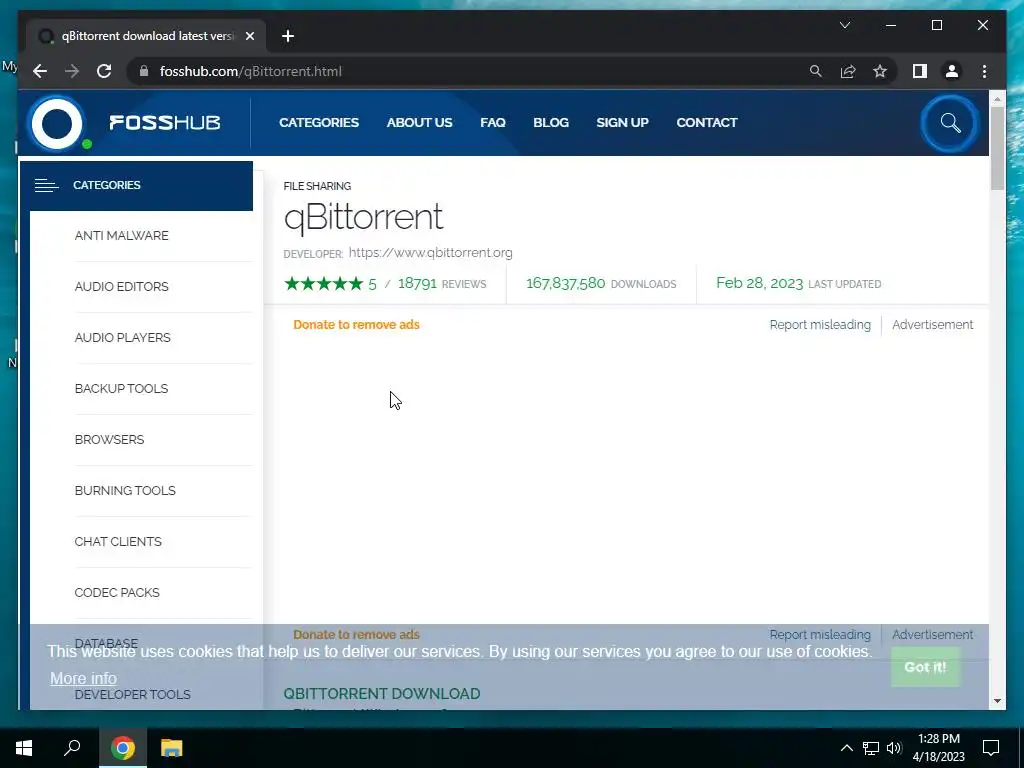The image size is (1024, 768).
Task: Open volume tray icon
Action: 894,748
